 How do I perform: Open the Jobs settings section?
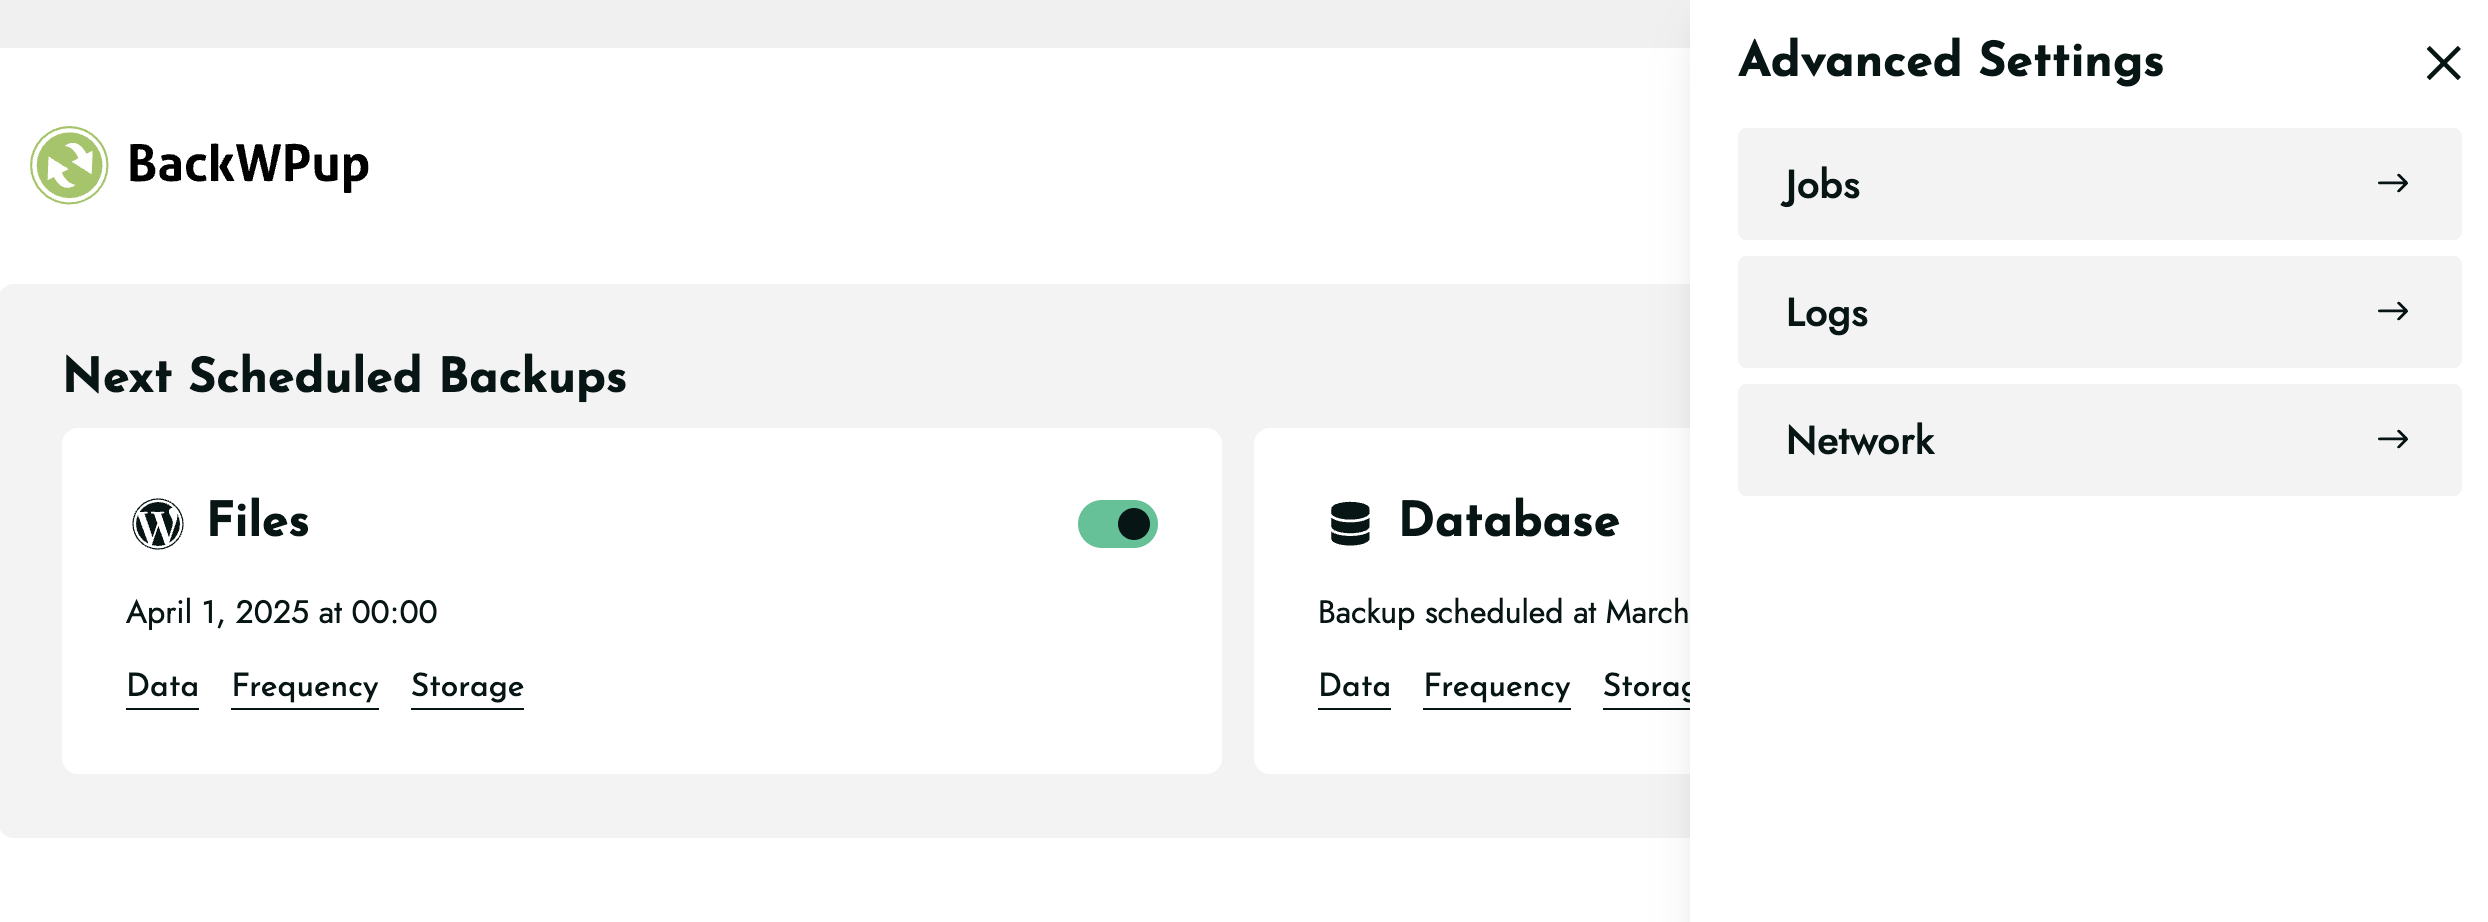coord(2099,184)
